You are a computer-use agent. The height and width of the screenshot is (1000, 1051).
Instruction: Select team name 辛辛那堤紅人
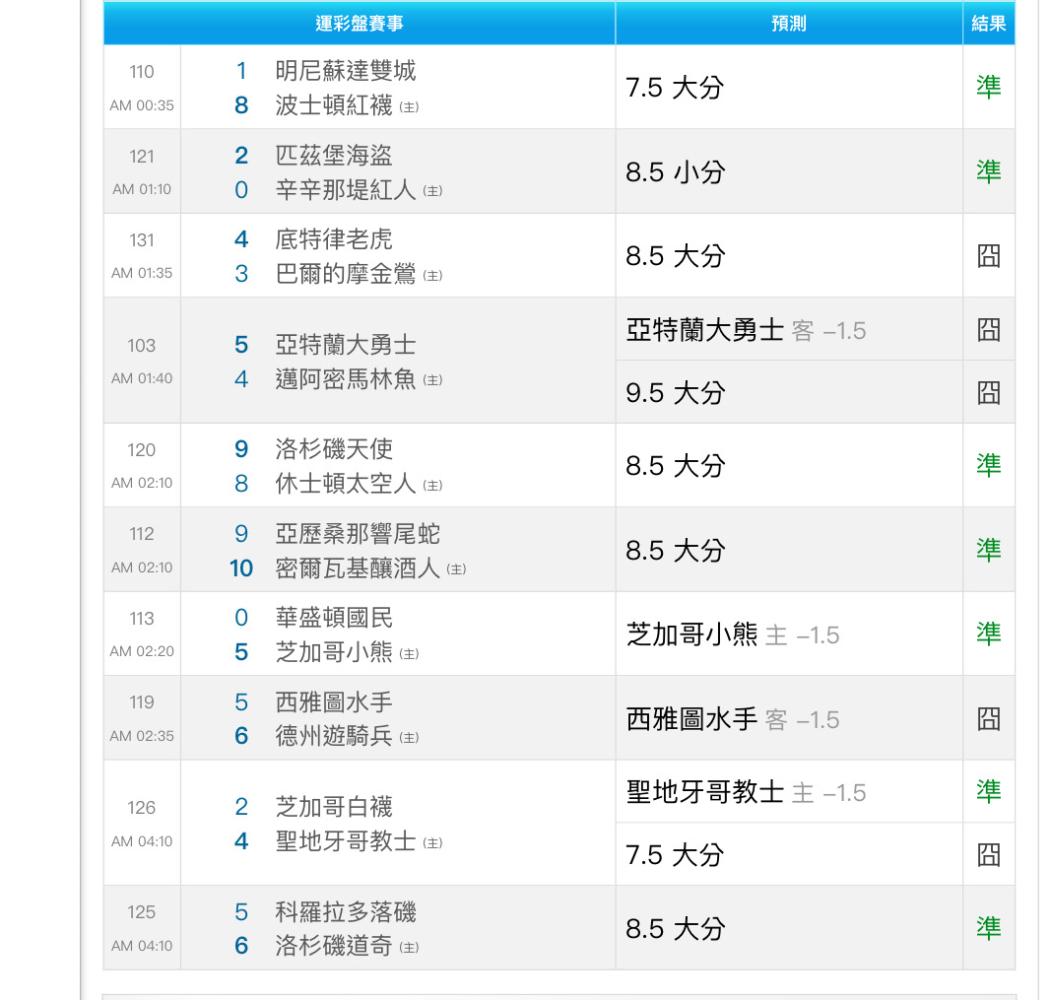click(346, 190)
